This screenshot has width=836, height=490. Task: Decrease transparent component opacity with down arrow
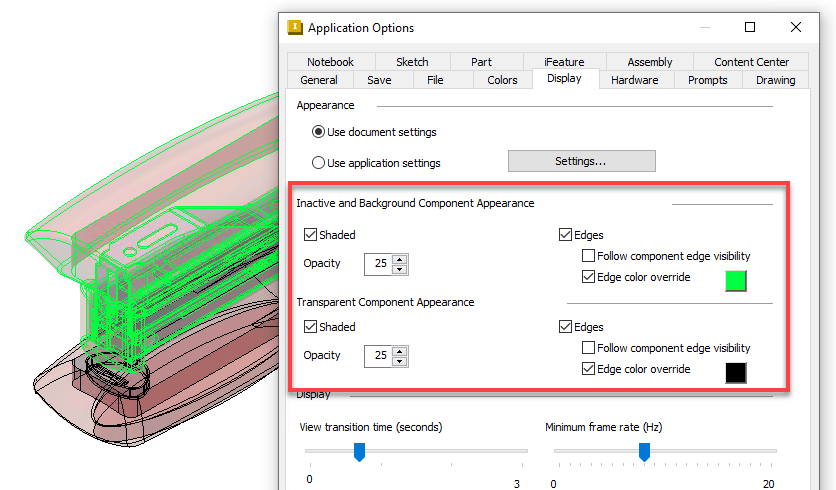point(400,362)
